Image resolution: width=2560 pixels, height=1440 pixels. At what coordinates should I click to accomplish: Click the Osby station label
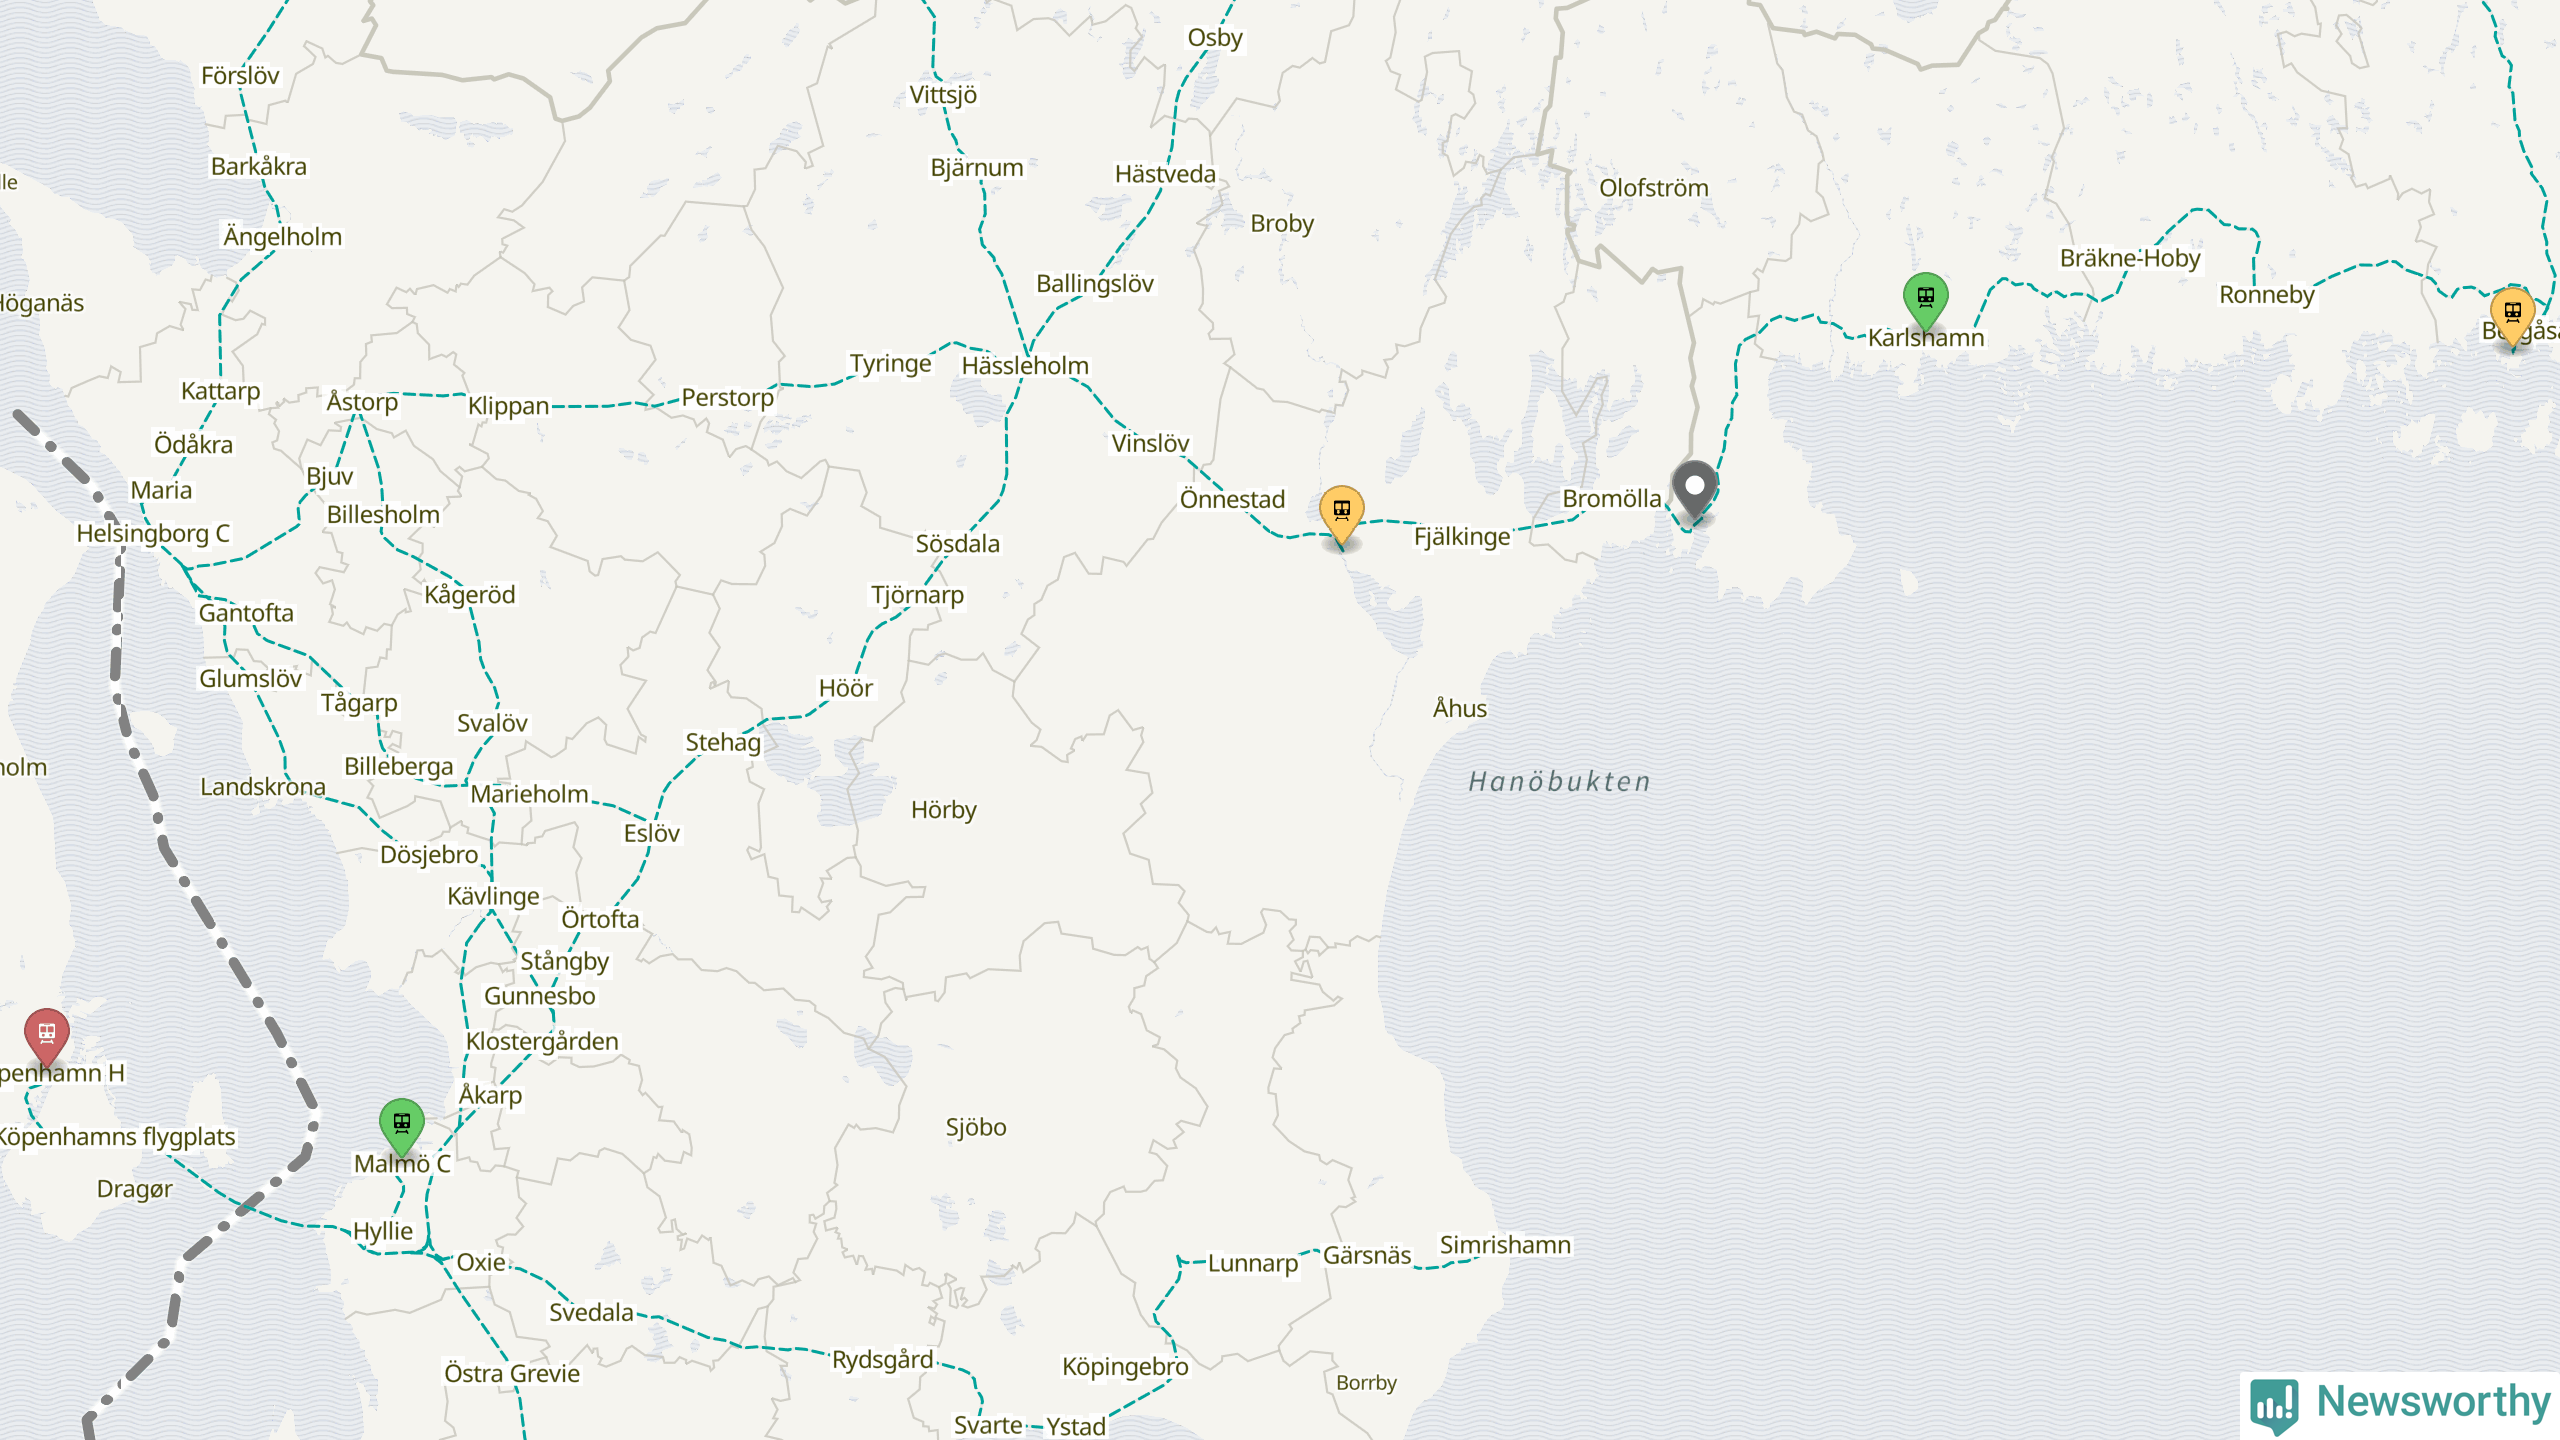pyautogui.click(x=1215, y=38)
